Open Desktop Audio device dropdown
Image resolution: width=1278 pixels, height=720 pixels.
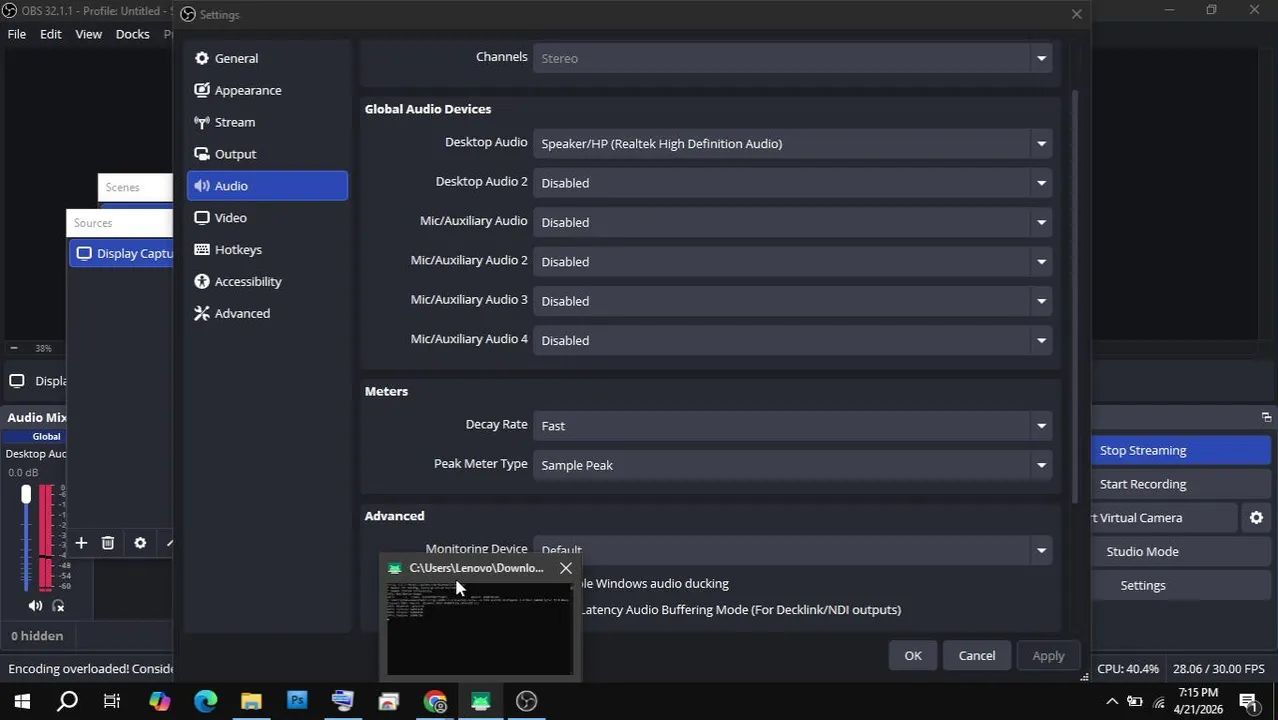coord(792,144)
